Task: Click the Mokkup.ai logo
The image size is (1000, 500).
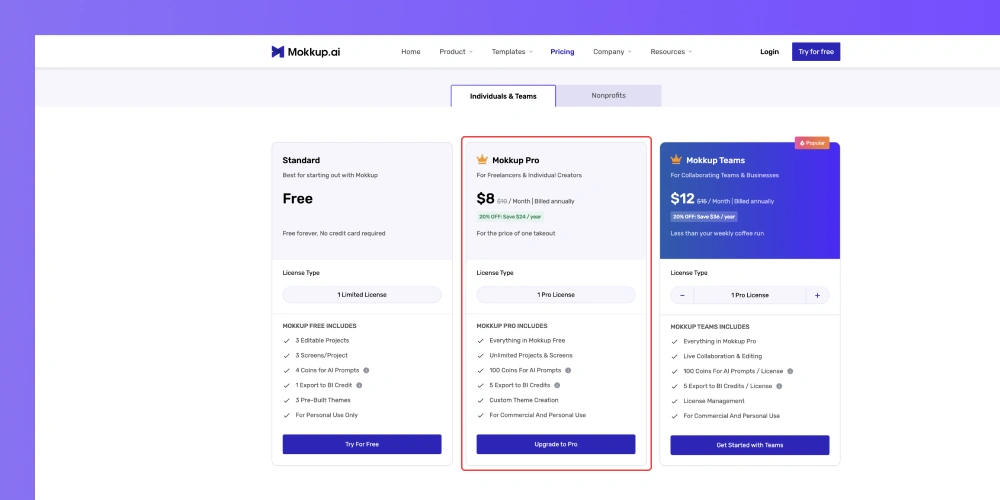Action: (x=305, y=52)
